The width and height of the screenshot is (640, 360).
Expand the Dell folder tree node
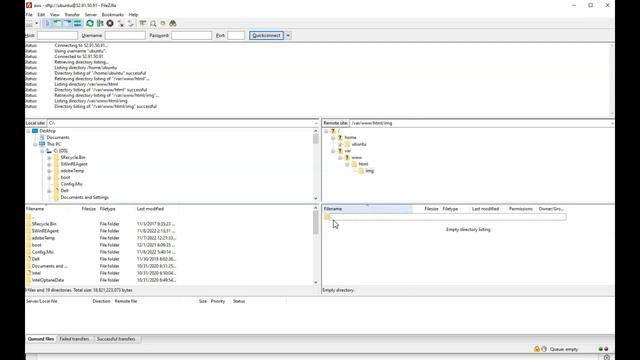coord(49,191)
